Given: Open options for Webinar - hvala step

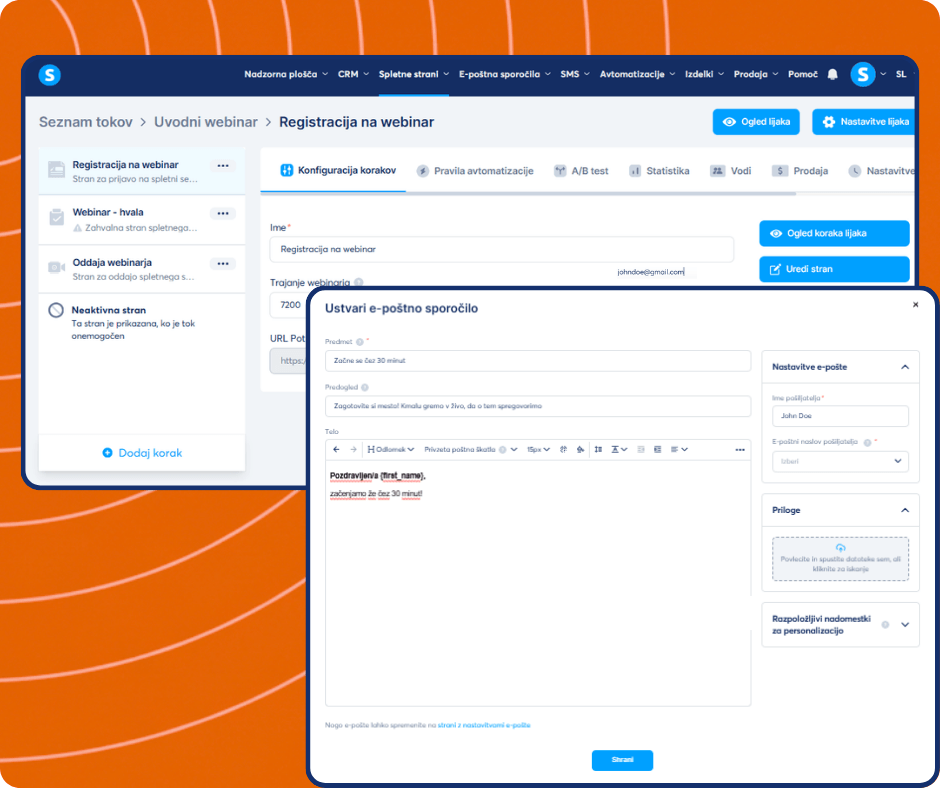Looking at the screenshot, I should (x=223, y=213).
